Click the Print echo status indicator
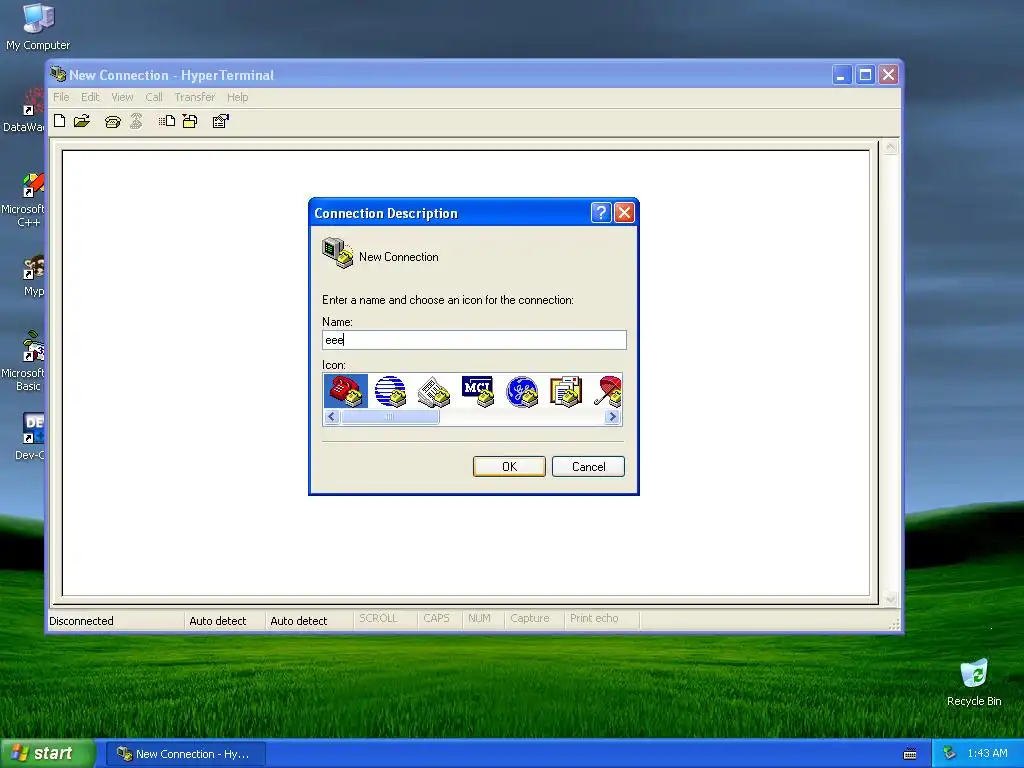Screen dimensions: 1024x768 pos(594,618)
